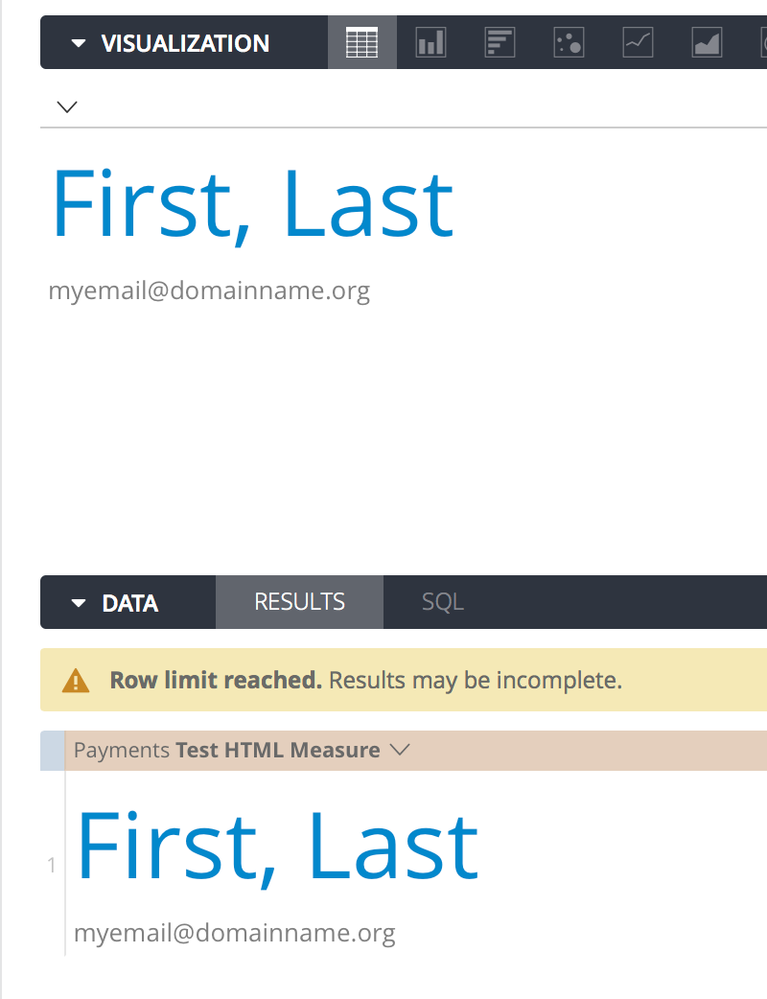Click First, Last link in data row
767x999 pixels.
tap(277, 847)
